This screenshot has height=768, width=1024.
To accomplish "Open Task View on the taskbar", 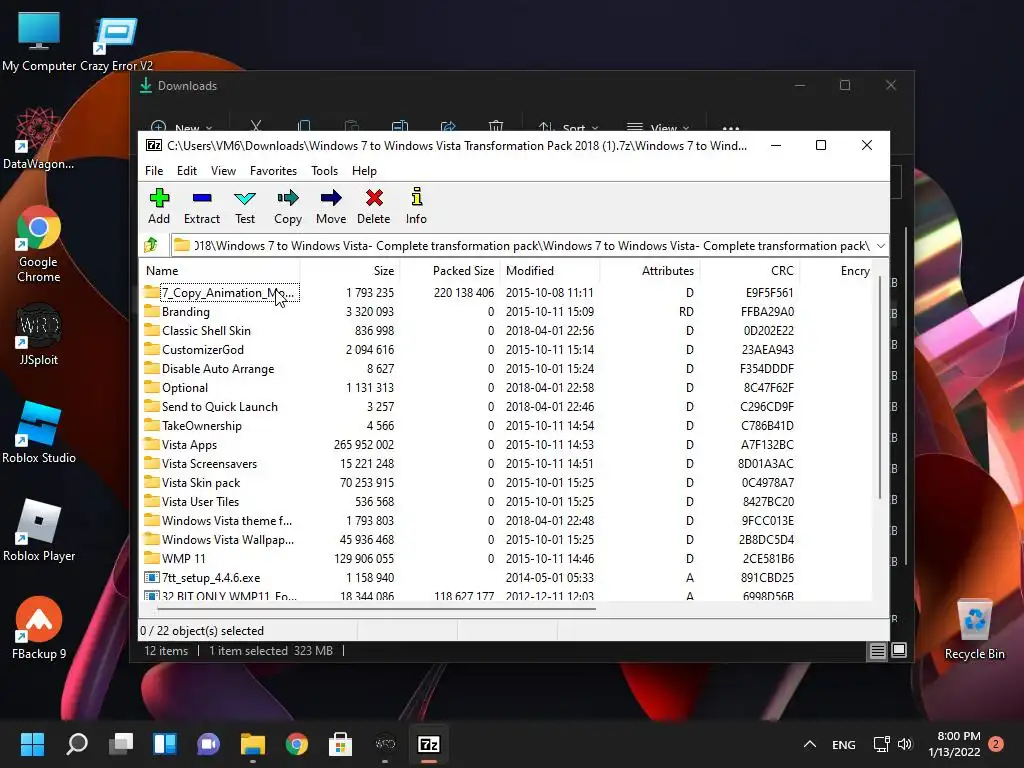I will coord(121,744).
